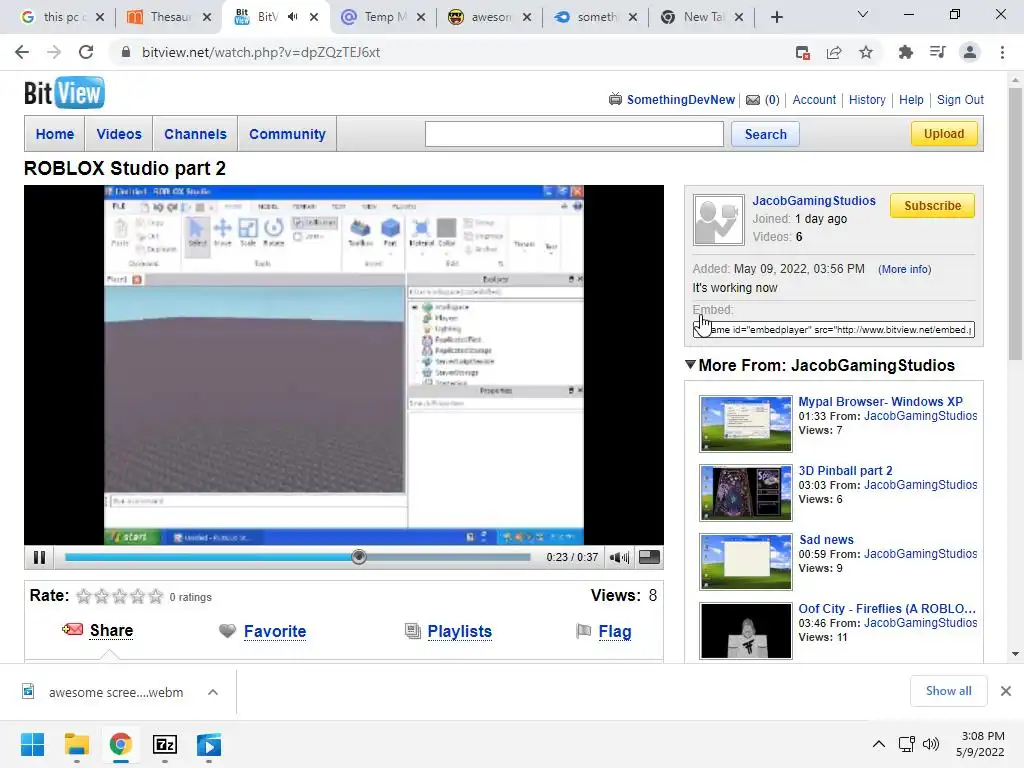Switch to the Thesaurus browser tab
The height and width of the screenshot is (768, 1024).
pos(169,17)
